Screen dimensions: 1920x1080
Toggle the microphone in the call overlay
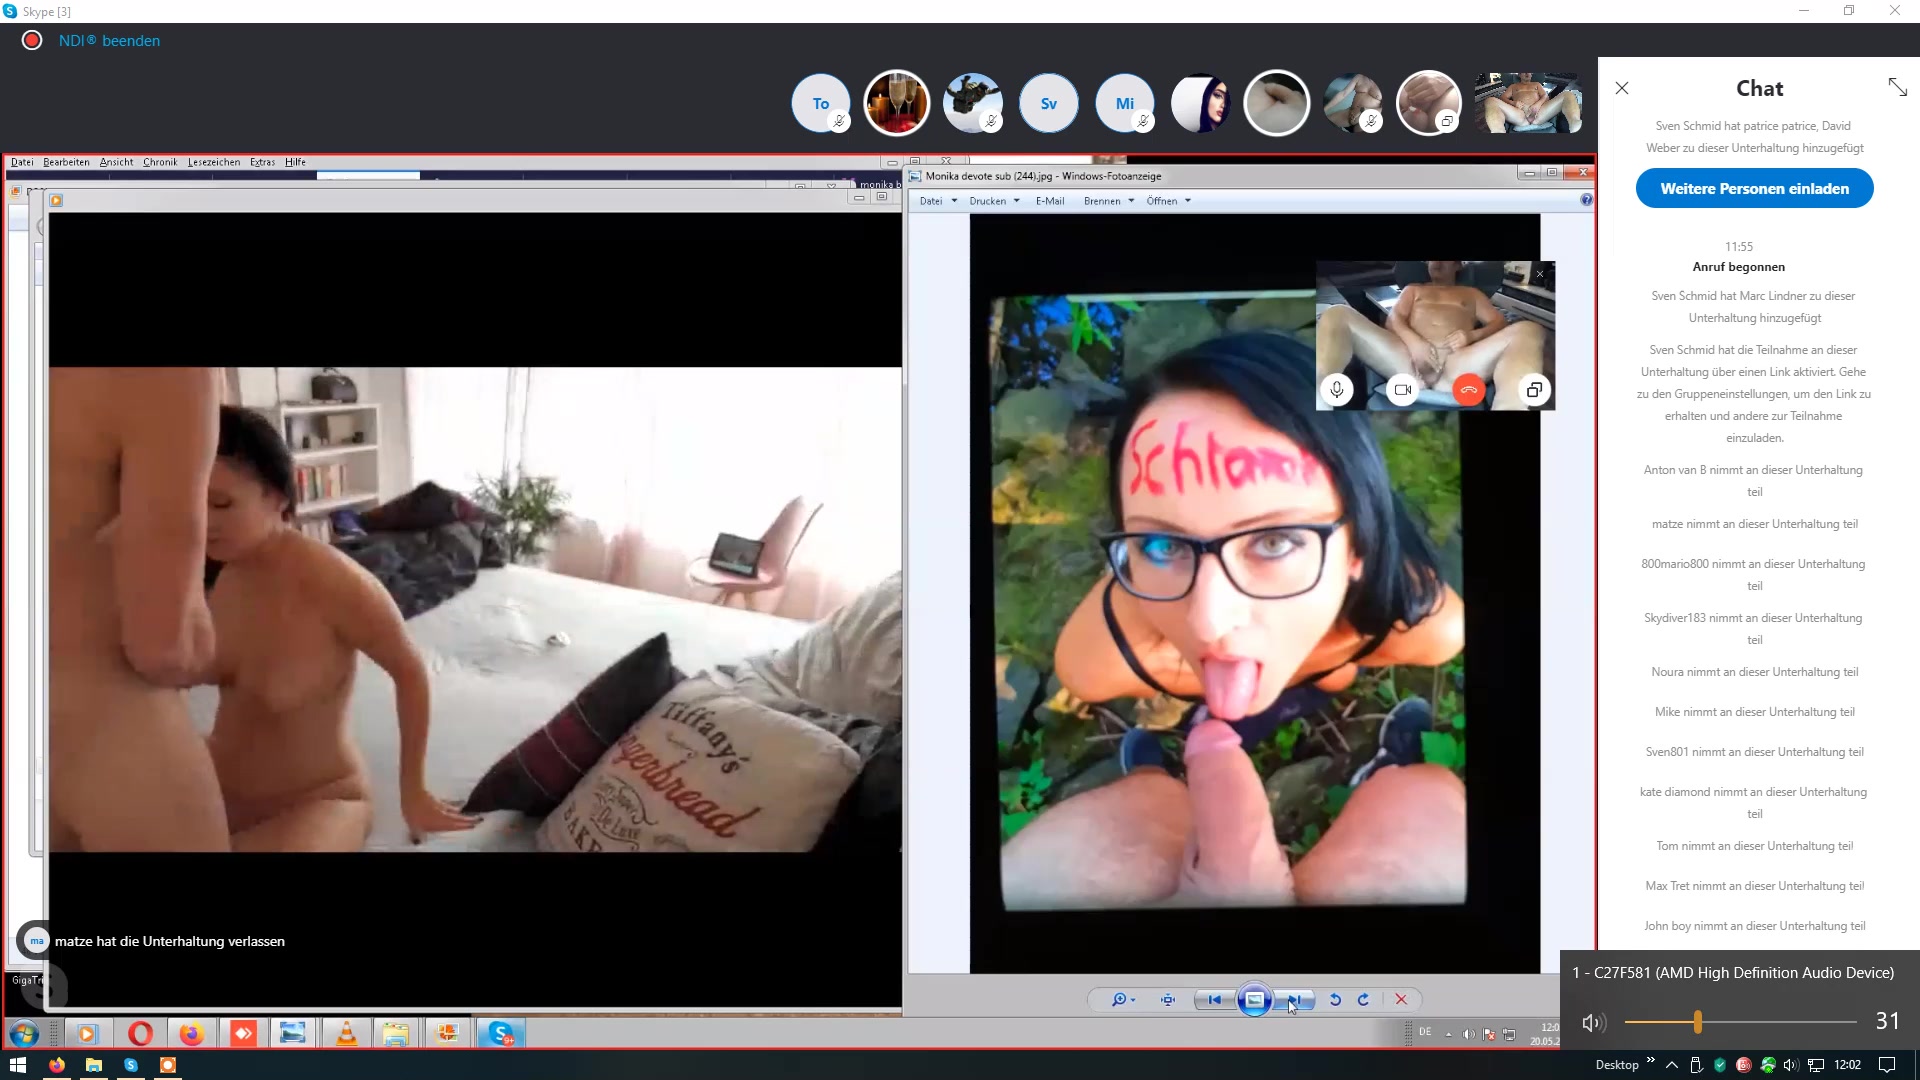pos(1337,390)
